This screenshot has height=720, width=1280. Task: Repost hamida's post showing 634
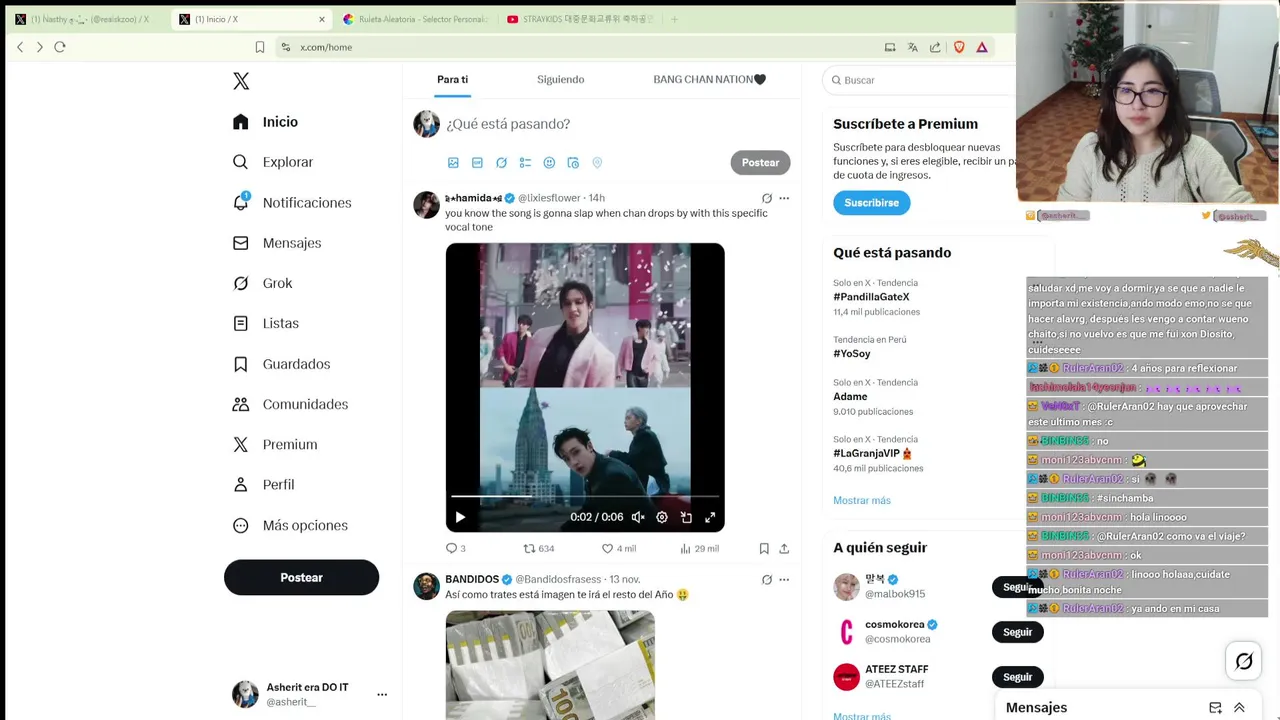pyautogui.click(x=539, y=548)
